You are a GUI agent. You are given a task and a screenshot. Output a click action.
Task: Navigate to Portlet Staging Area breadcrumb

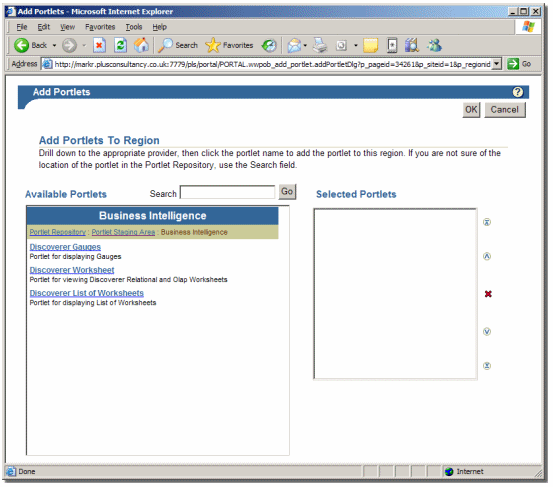[123, 232]
